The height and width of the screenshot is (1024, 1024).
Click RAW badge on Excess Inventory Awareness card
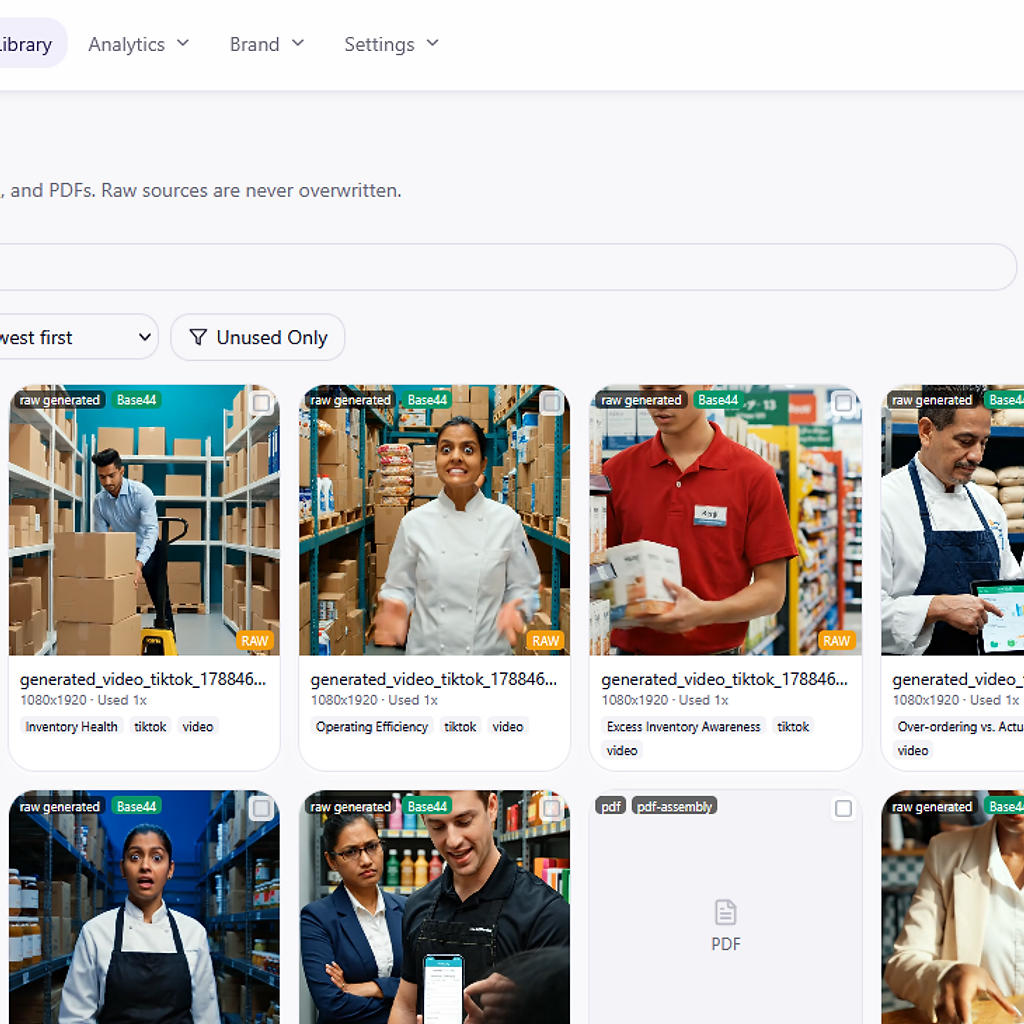point(837,641)
